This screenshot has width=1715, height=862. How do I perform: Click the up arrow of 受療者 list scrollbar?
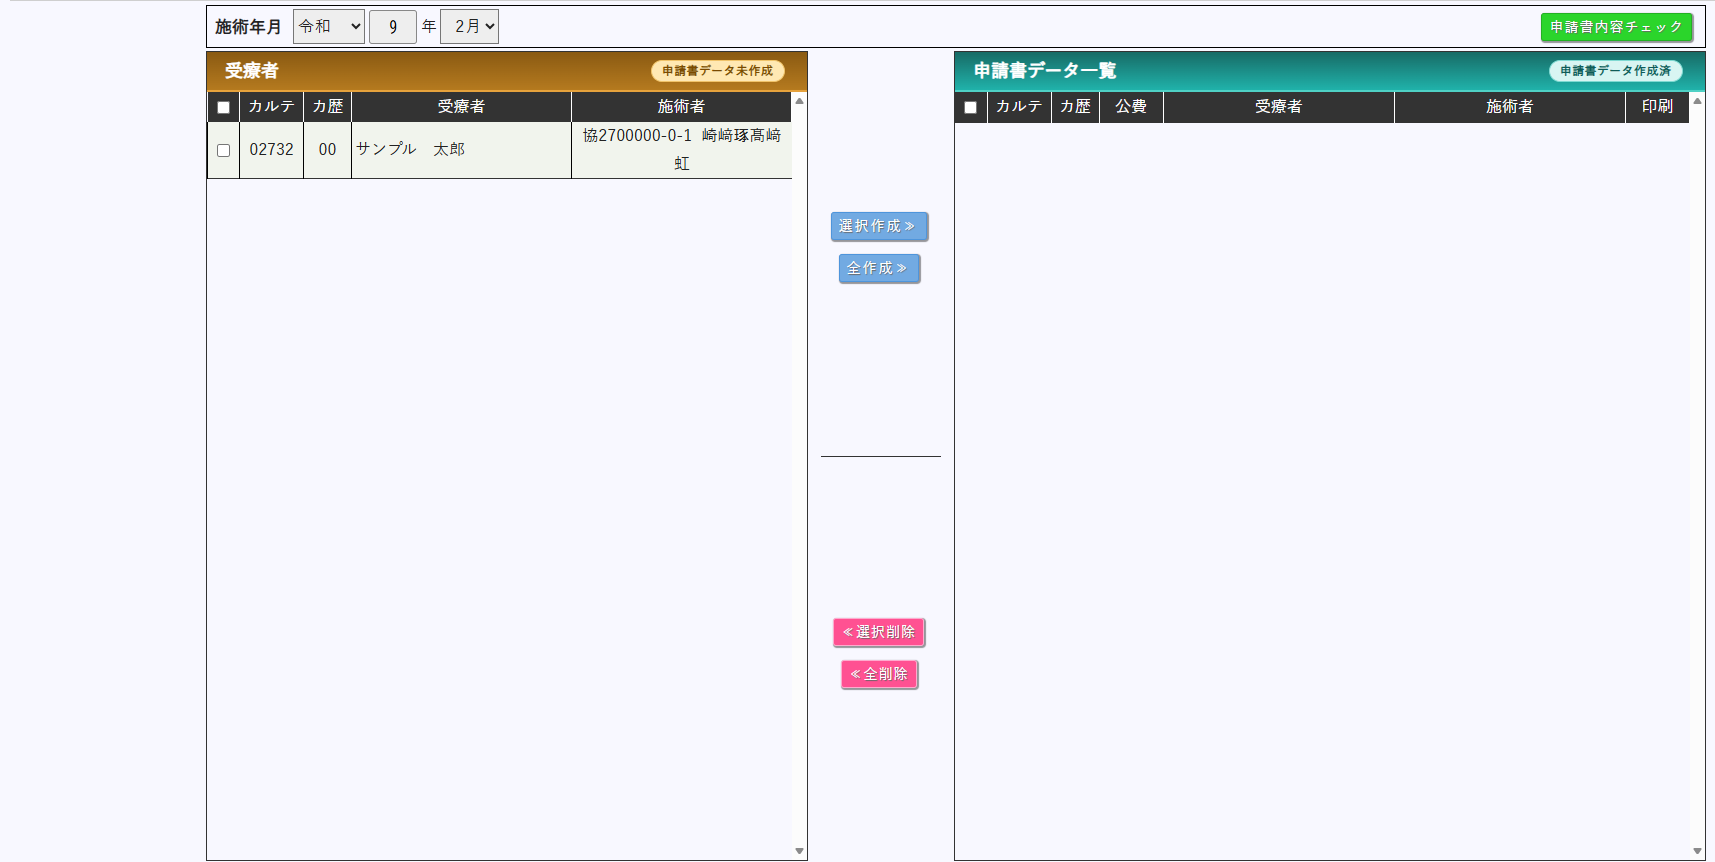(x=799, y=101)
